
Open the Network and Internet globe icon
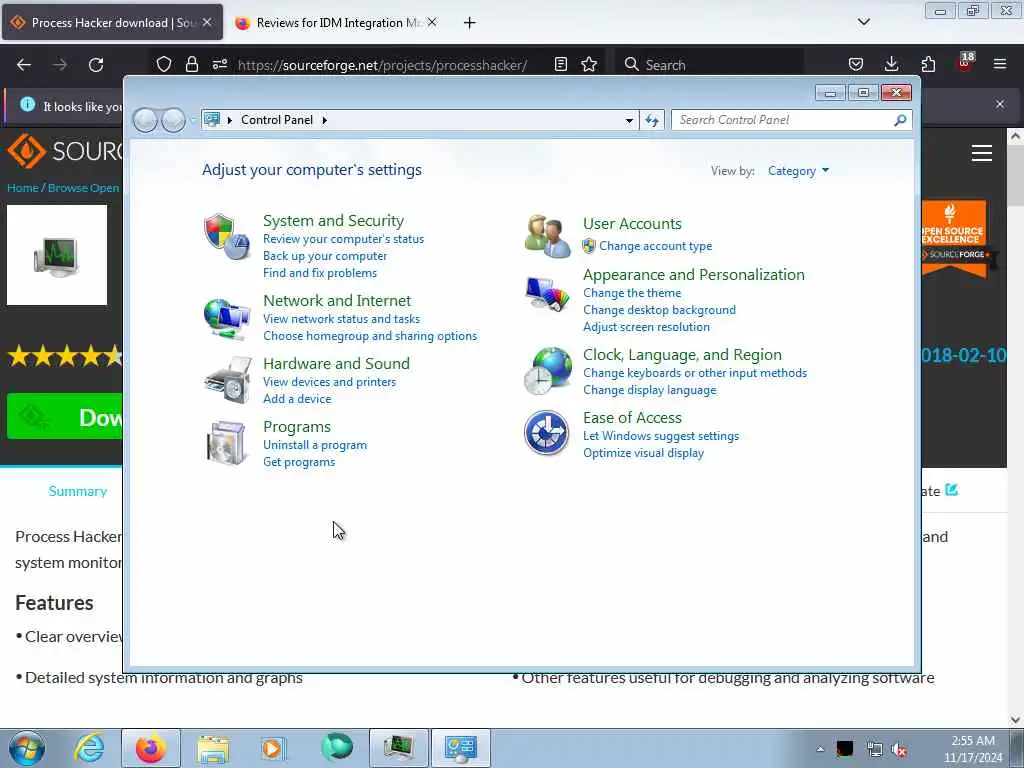(227, 318)
